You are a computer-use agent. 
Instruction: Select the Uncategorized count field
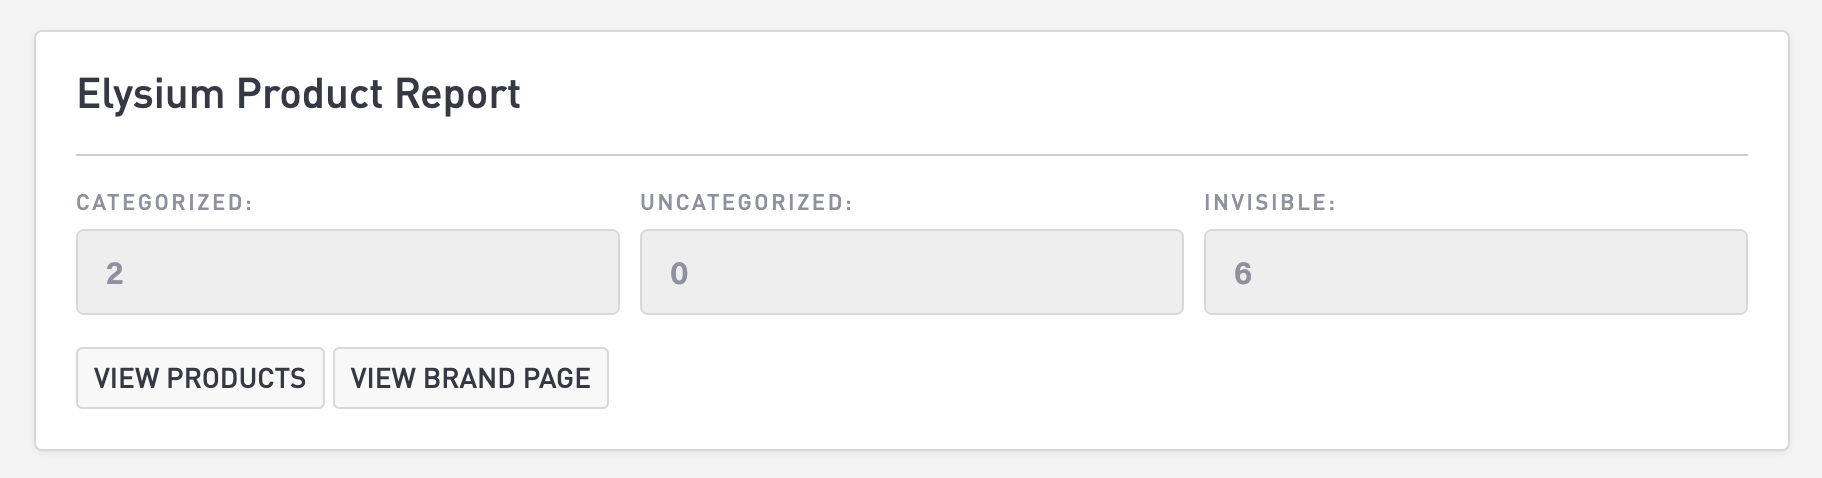(911, 272)
